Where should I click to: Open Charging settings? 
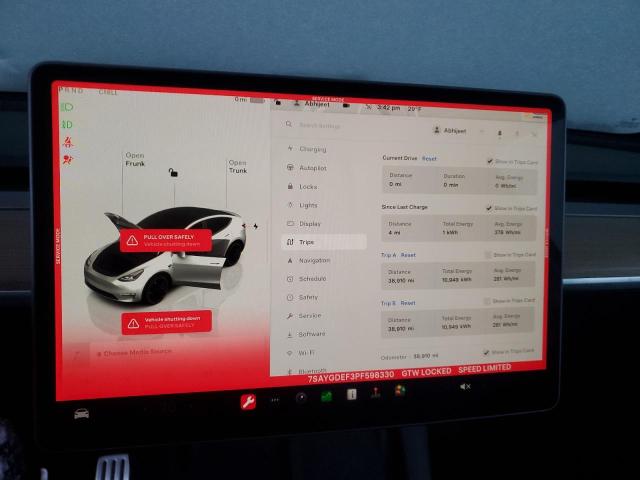[307, 149]
